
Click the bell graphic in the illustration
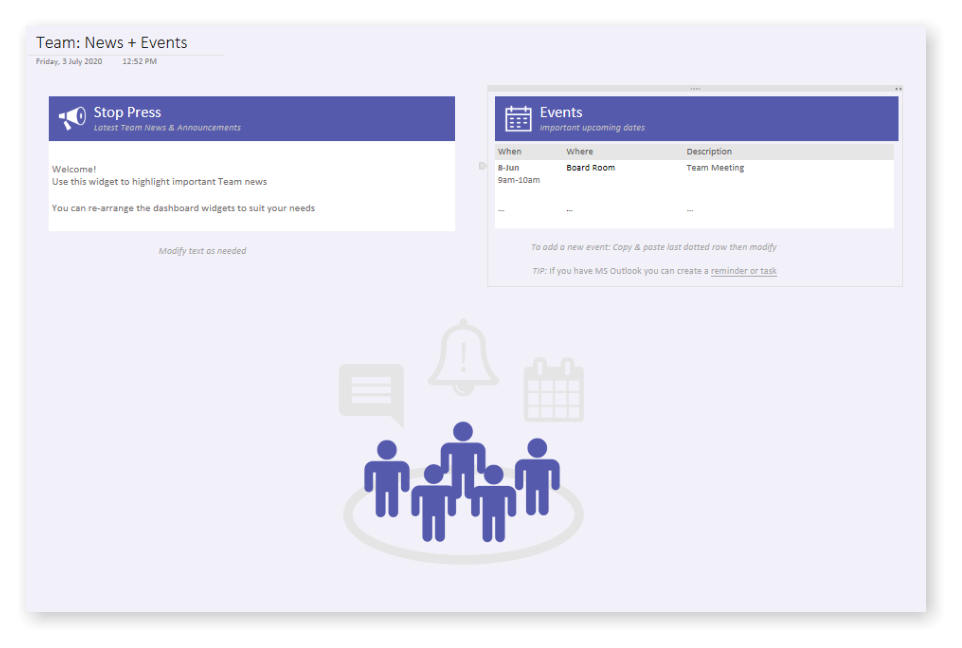pyautogui.click(x=463, y=357)
